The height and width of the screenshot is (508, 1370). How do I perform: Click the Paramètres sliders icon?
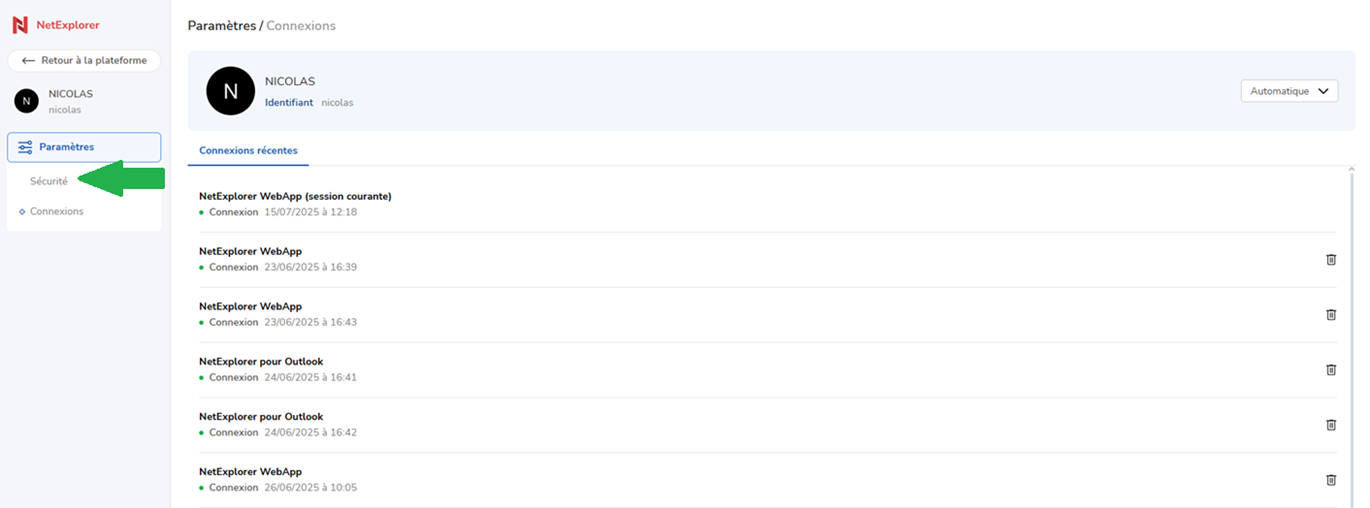coord(25,147)
